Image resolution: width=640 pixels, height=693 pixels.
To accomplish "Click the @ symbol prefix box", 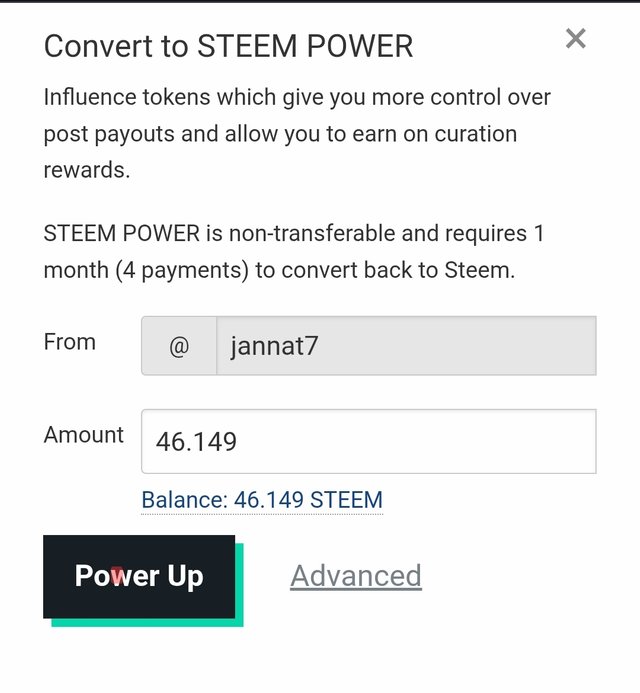I will pos(179,346).
